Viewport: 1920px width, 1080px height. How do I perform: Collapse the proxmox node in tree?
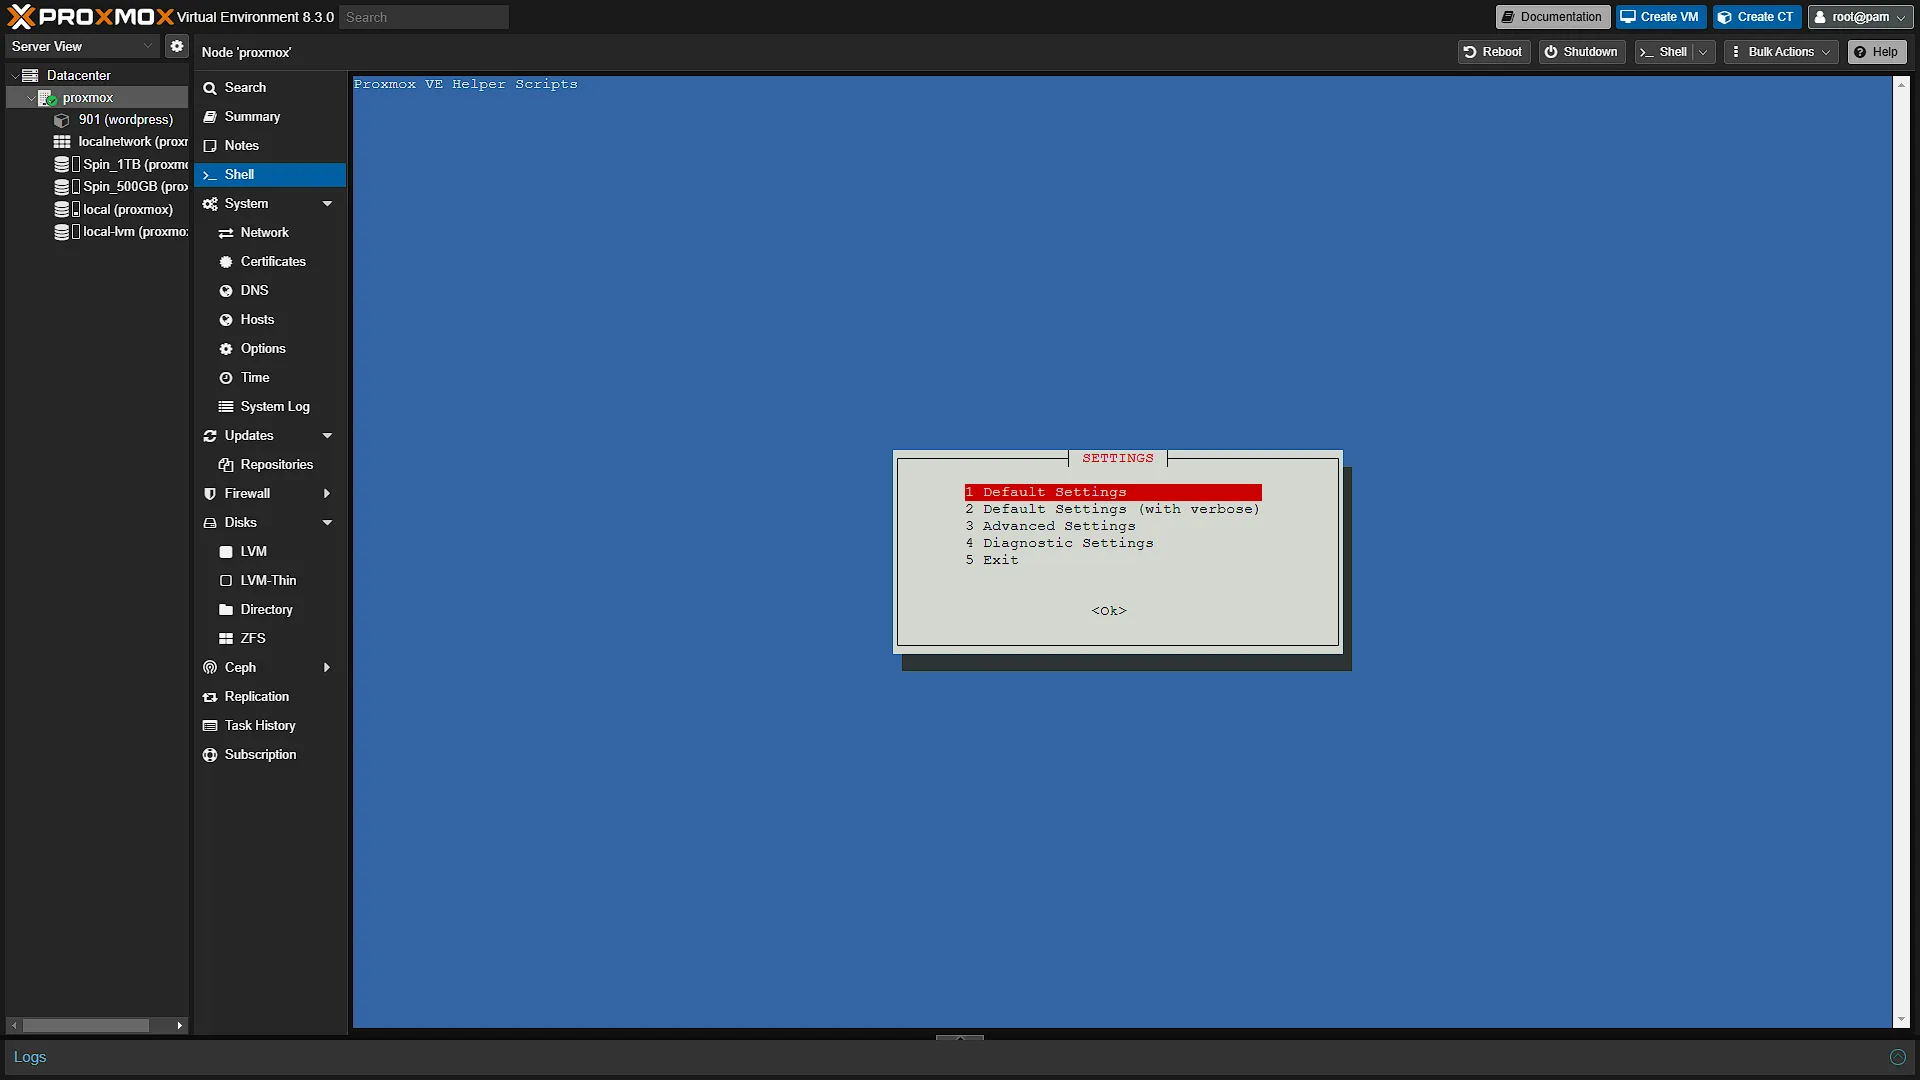(x=31, y=98)
